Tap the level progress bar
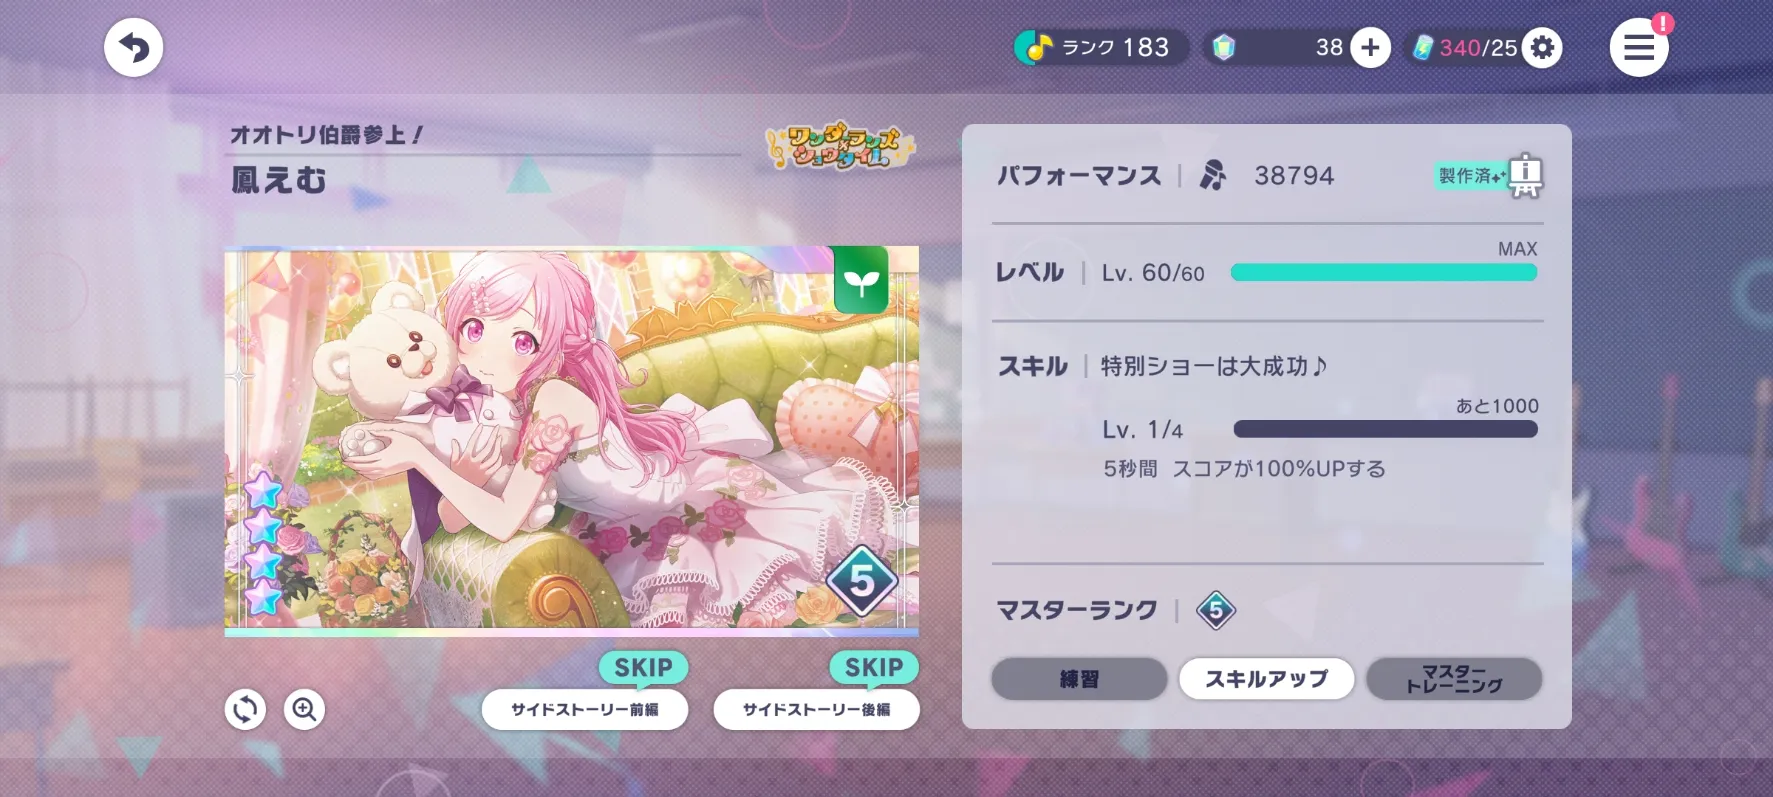Screen dimensions: 1773x797 coord(1384,272)
